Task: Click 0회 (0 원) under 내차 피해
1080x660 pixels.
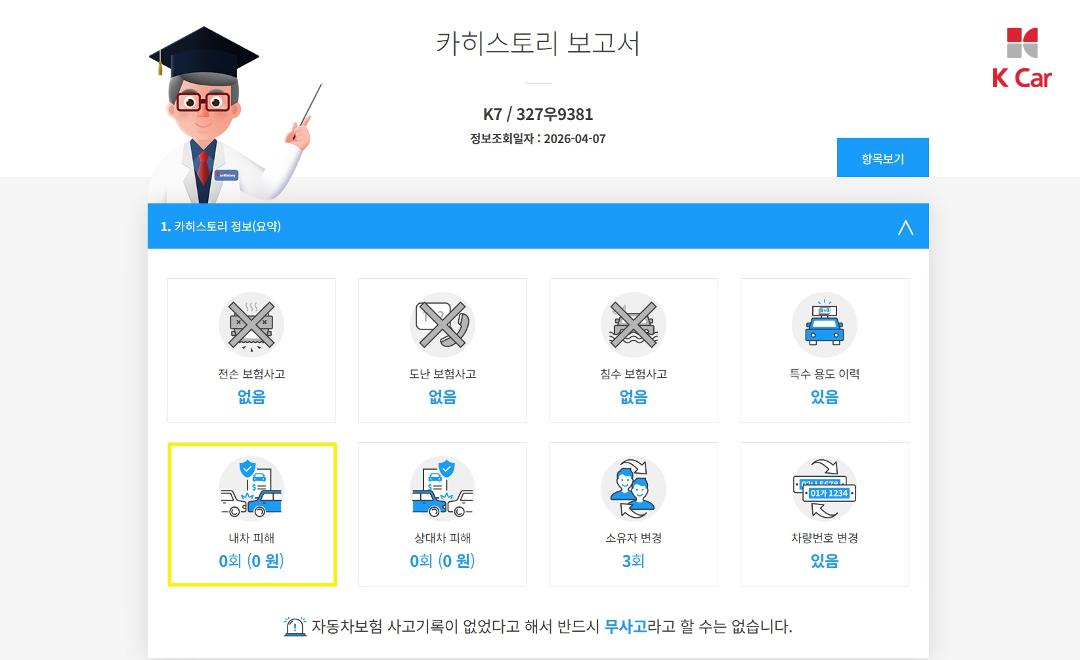Action: pyautogui.click(x=251, y=561)
